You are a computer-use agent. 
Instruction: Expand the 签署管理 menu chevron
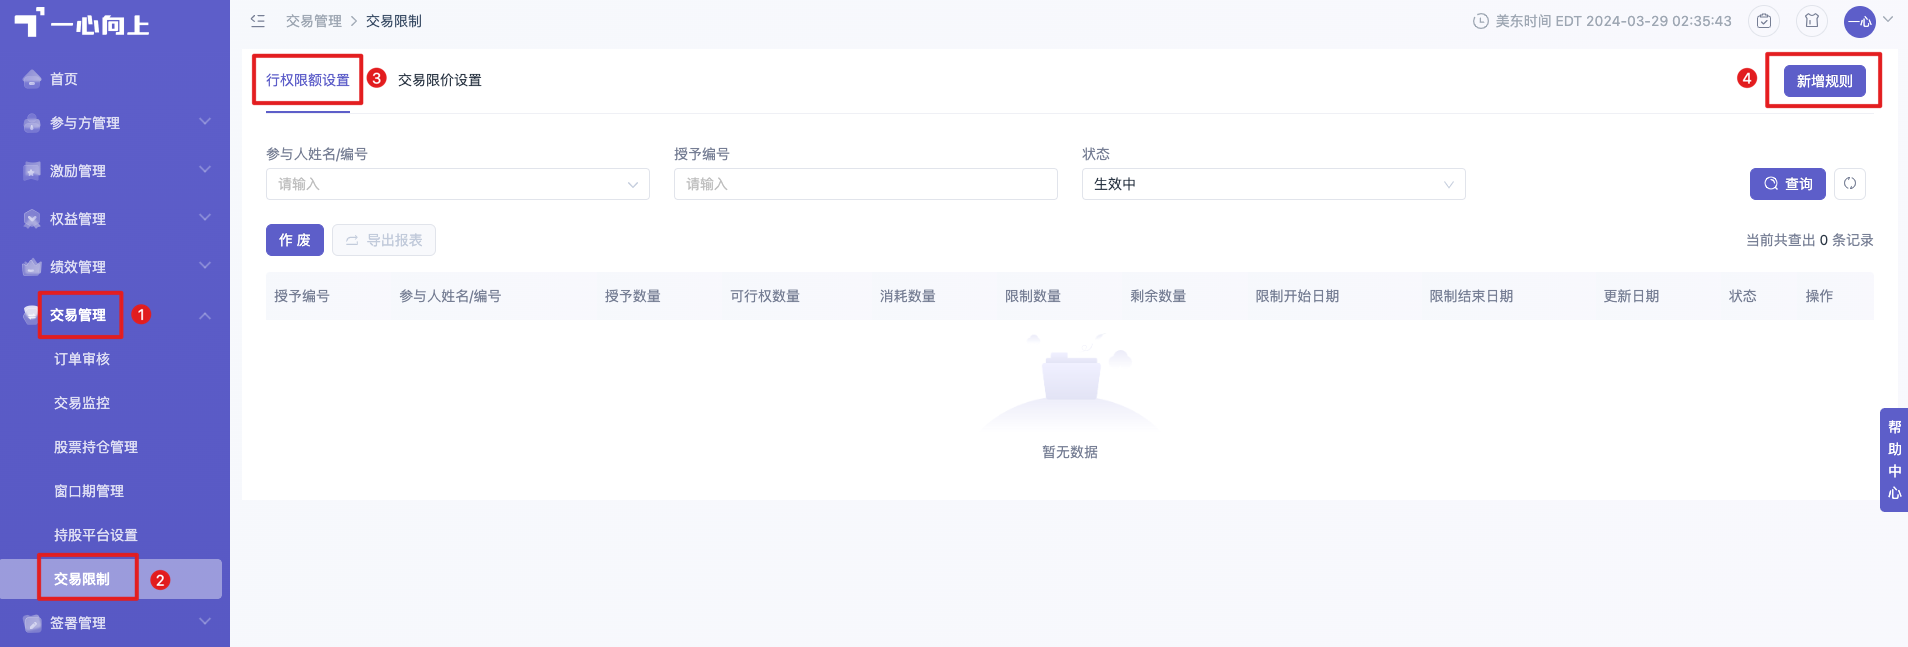tap(205, 622)
